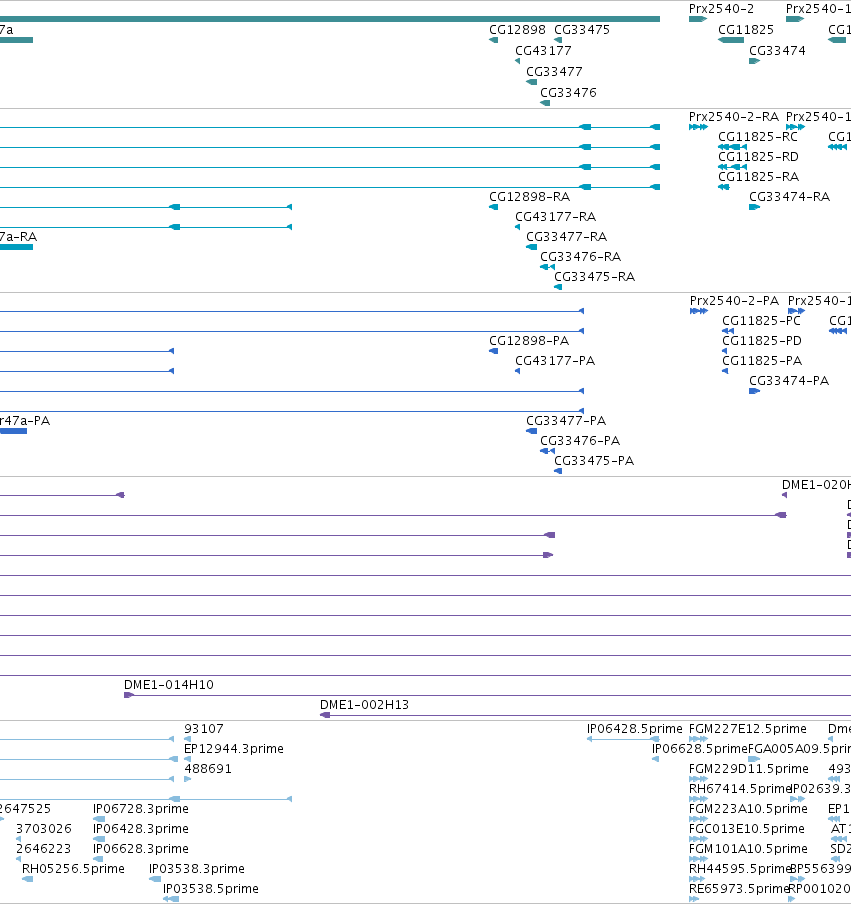Select the IP06428.3prime EST label

(141, 828)
